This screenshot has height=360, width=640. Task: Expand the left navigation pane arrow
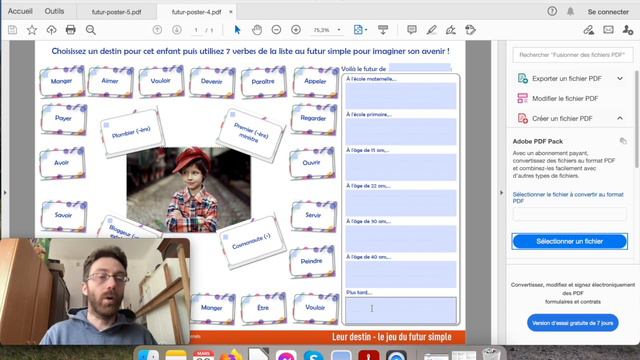pyautogui.click(x=5, y=192)
